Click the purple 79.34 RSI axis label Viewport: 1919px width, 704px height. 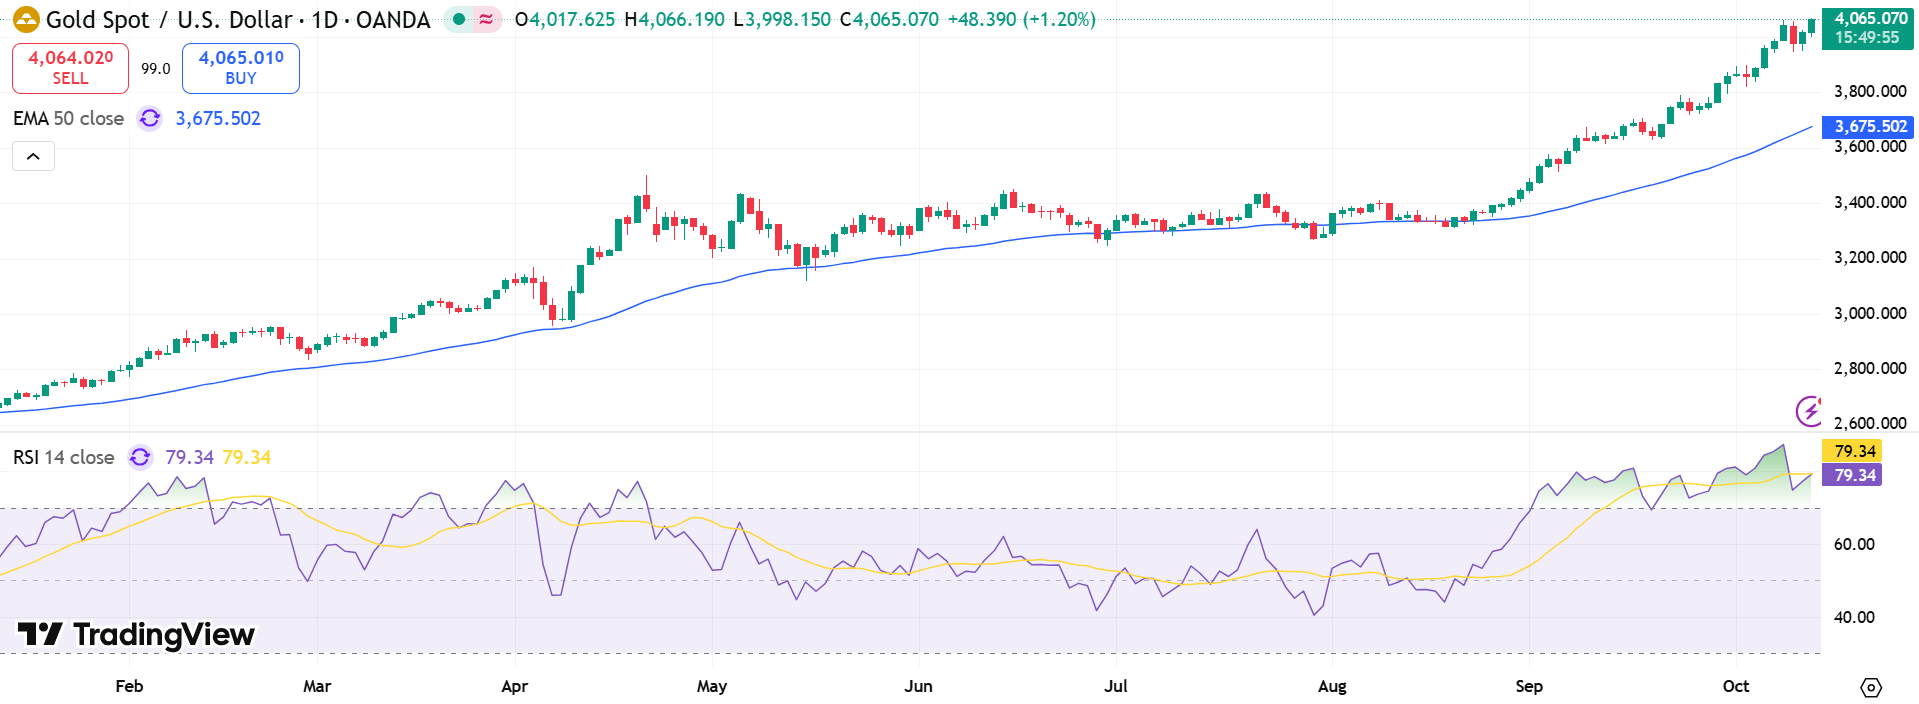1852,475
